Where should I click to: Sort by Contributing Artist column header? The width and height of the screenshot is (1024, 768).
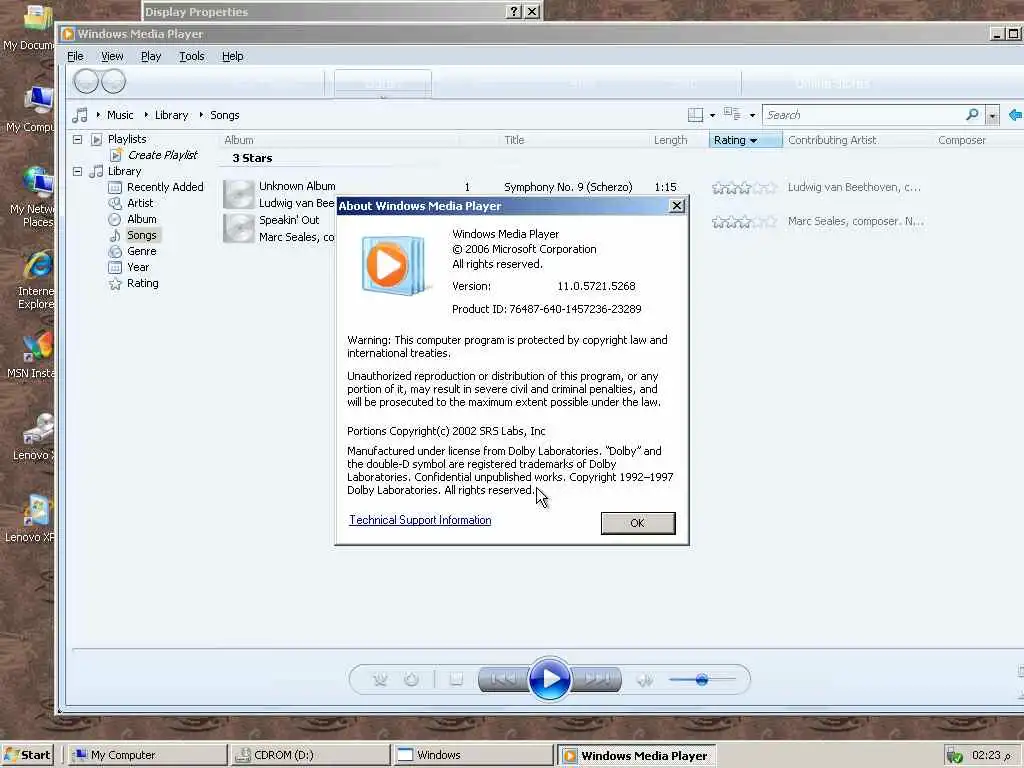tap(833, 140)
